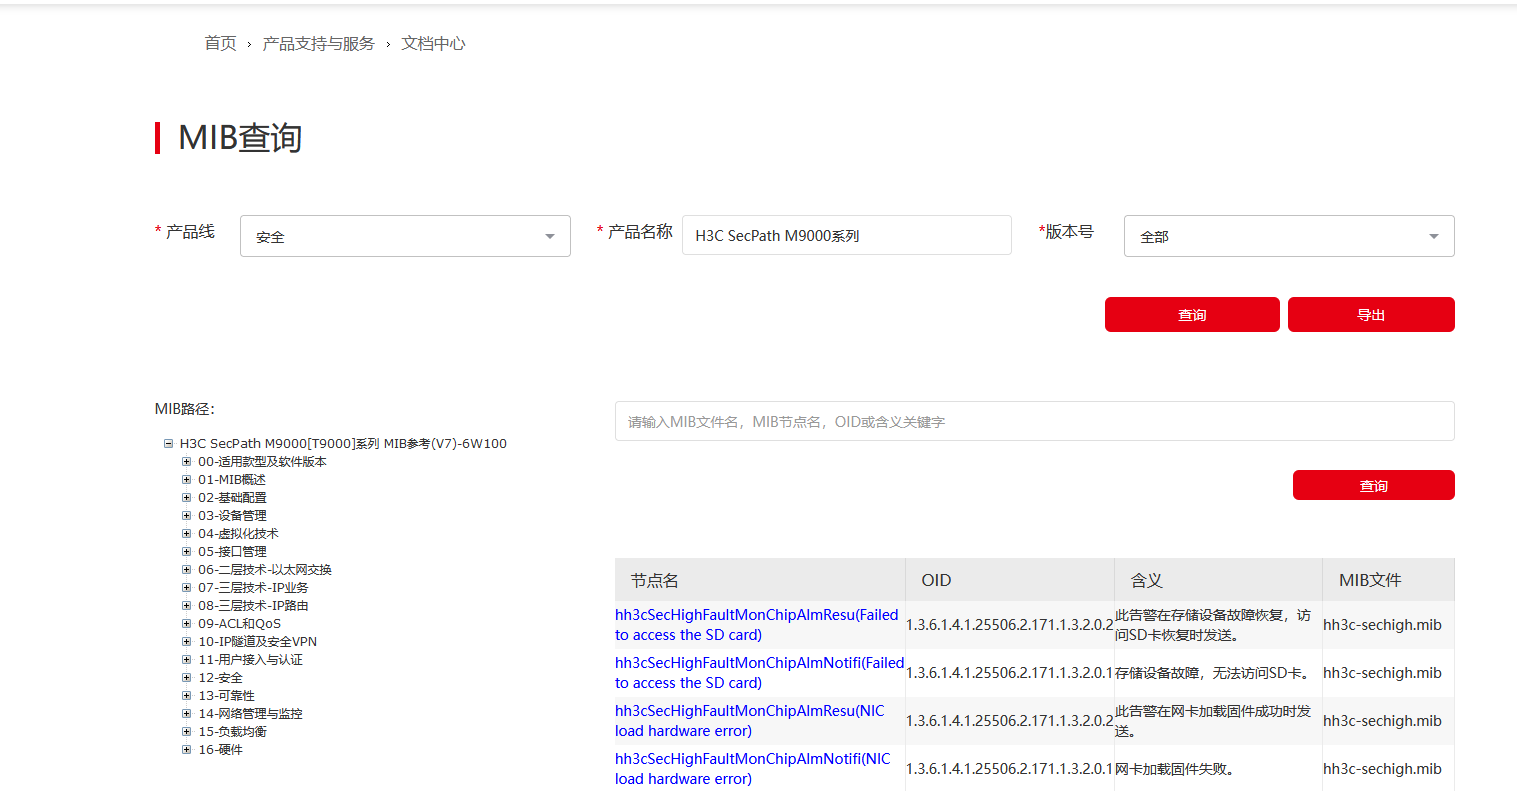Click the MIB路径: label
This screenshot has height=791, width=1517.
click(185, 409)
